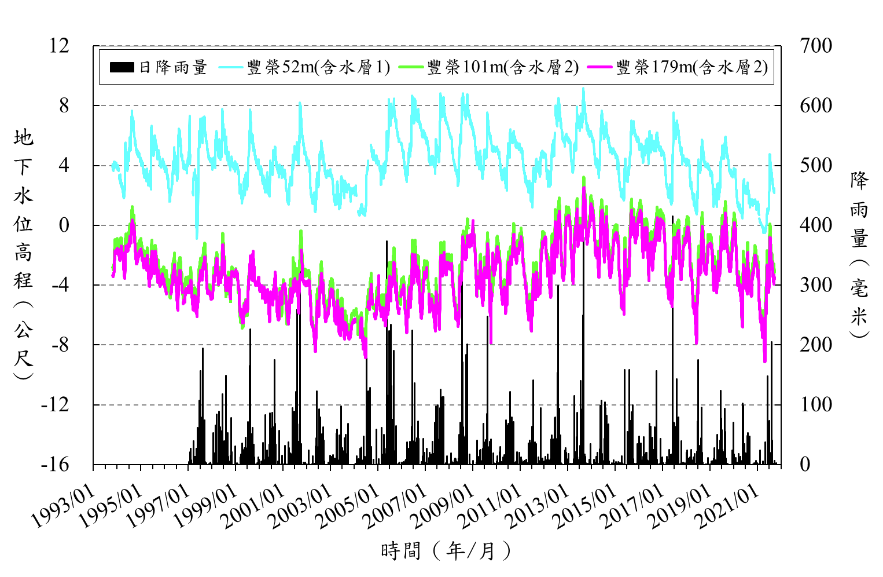
Task: Click the magenta line's lowest dip near right end
Action: [x=765, y=361]
